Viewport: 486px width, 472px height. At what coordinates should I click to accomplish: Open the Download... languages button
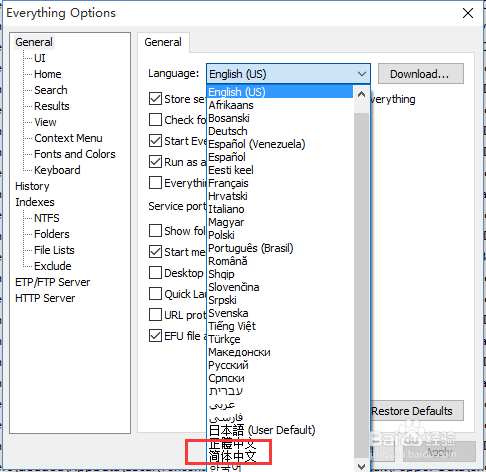click(x=420, y=74)
